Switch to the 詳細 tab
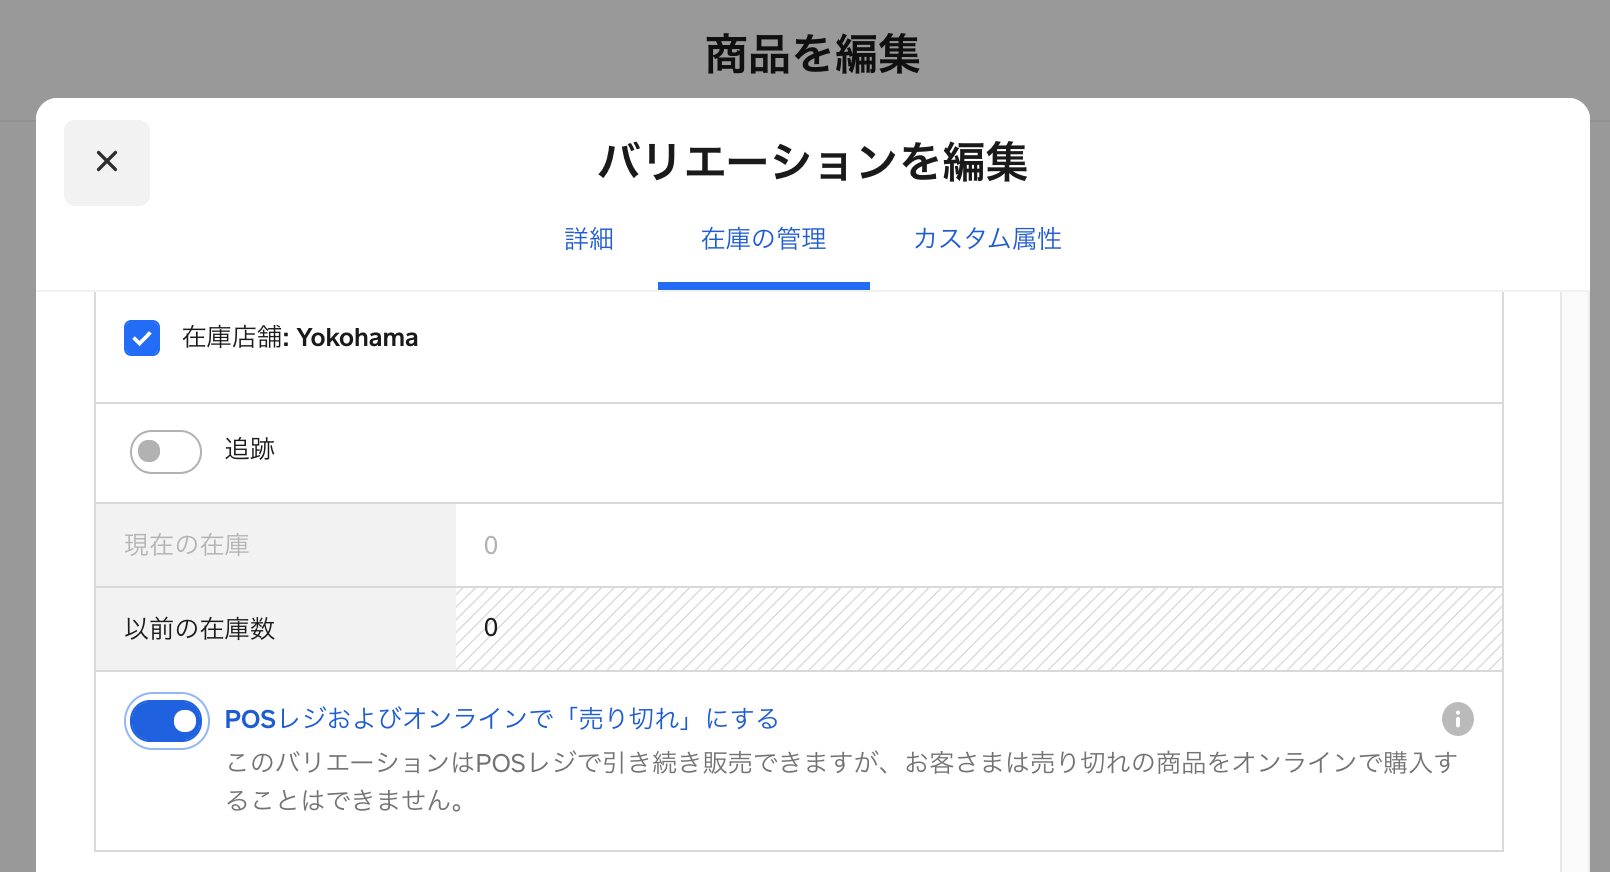The image size is (1610, 872). point(589,239)
